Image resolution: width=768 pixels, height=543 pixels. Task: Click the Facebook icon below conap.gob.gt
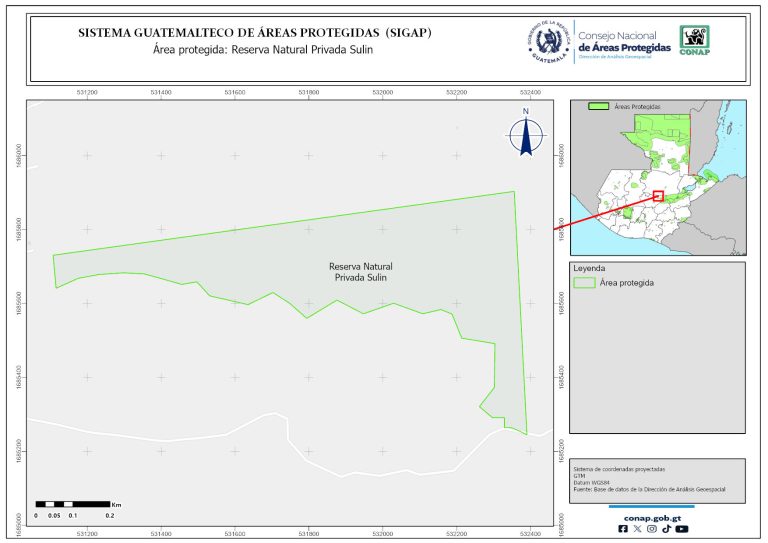624,529
